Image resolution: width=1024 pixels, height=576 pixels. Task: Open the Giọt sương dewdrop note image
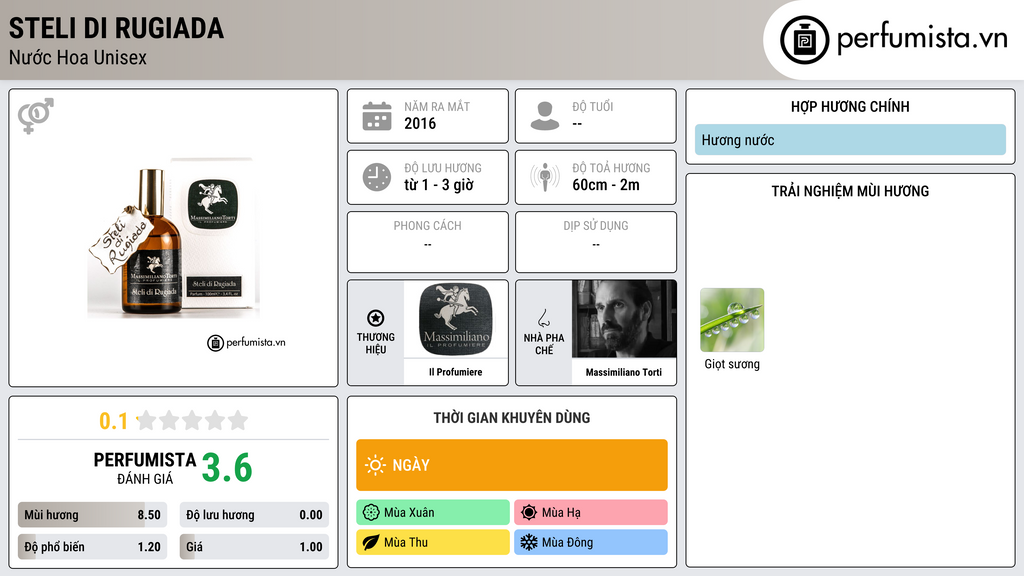tap(732, 320)
